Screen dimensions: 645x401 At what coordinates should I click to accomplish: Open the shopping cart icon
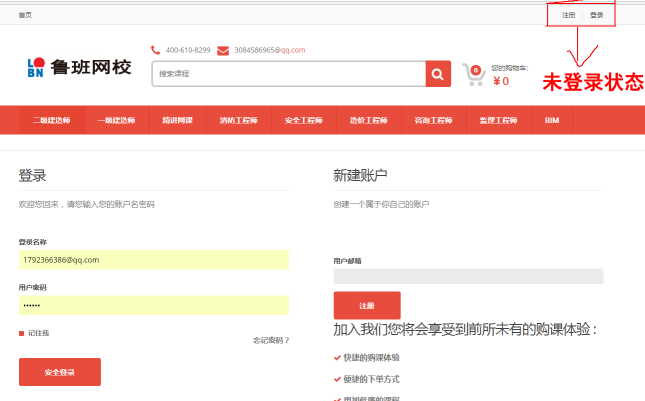click(x=474, y=74)
